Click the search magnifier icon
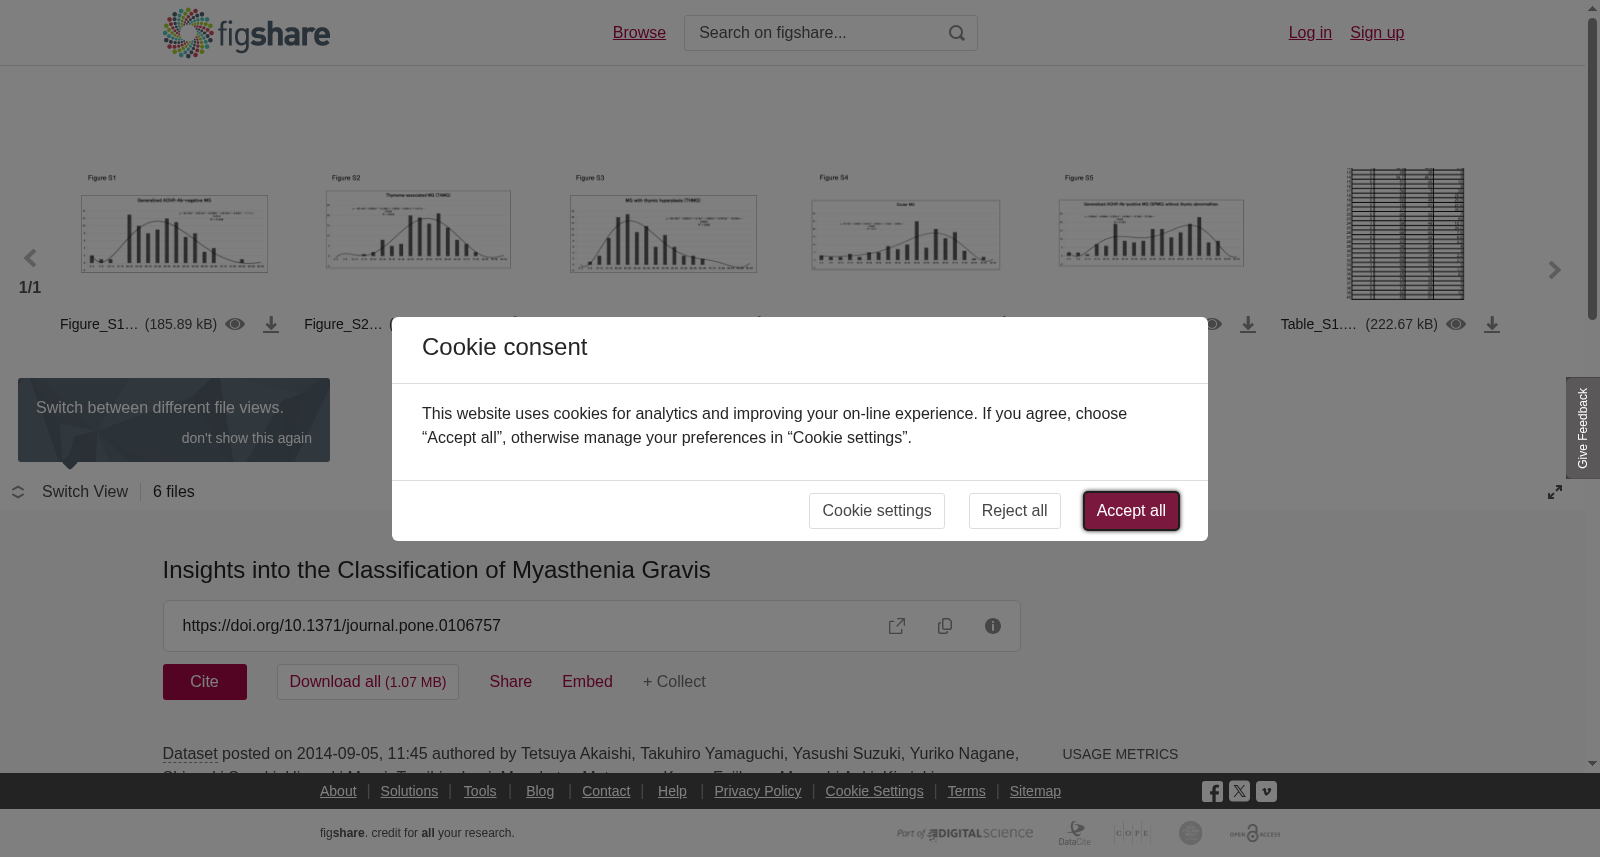Screen dimensions: 1600x857 pyautogui.click(x=957, y=33)
